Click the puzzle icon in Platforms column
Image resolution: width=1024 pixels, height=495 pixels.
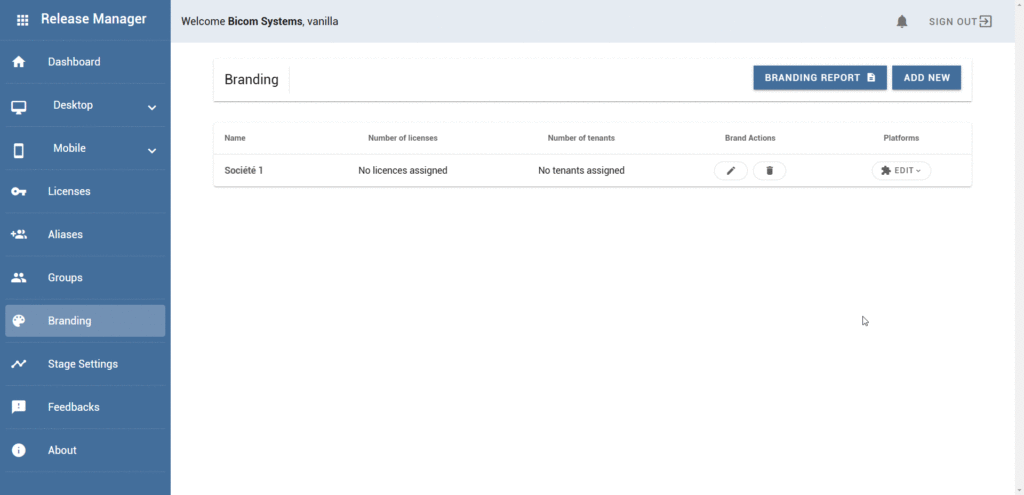(x=886, y=170)
